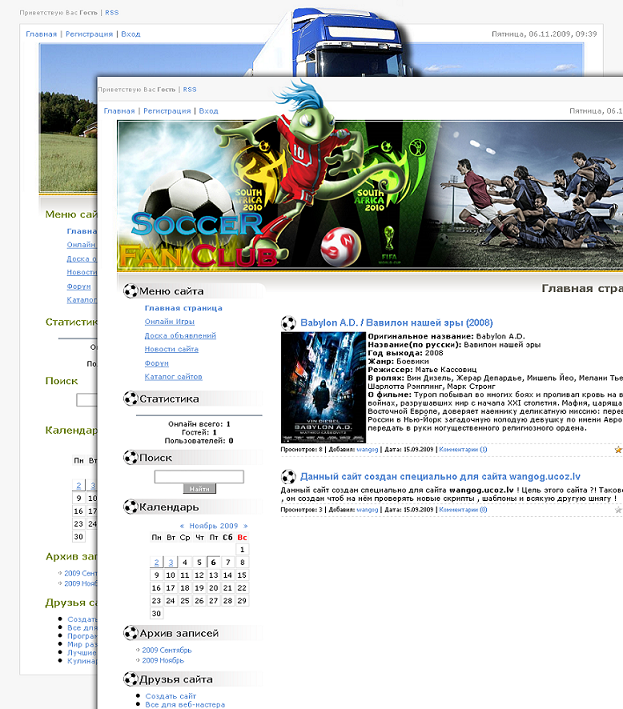
Task: Click day 30 in the front calendar
Action: point(156,614)
